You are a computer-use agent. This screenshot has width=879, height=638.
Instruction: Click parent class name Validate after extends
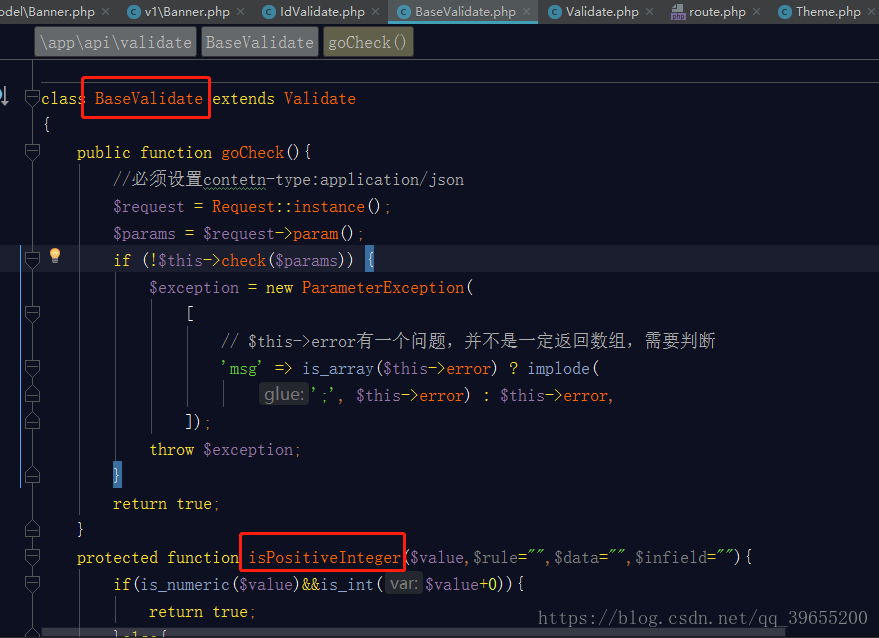pos(320,98)
